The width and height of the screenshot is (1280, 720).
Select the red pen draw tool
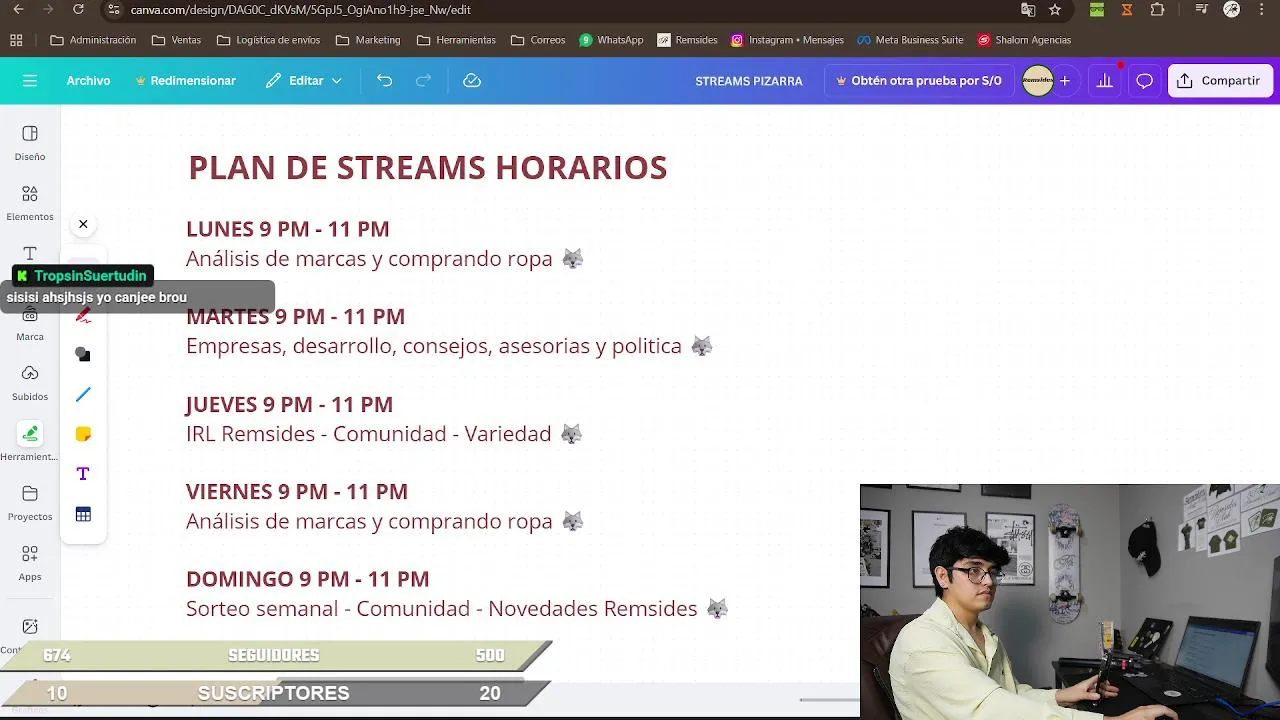click(x=83, y=316)
